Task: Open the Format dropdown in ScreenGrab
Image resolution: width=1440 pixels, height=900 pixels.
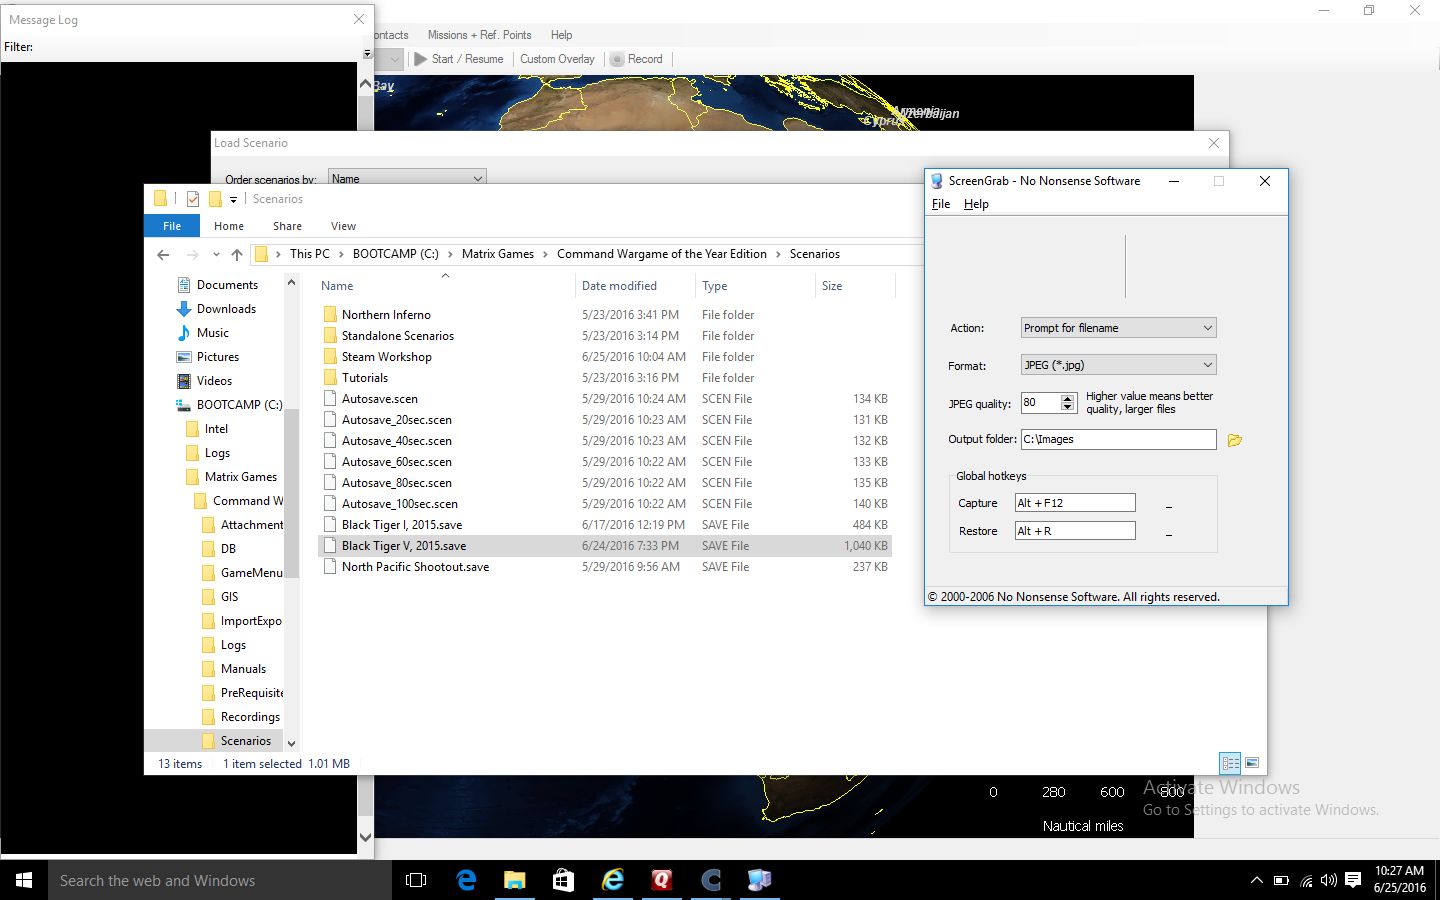Action: click(1118, 365)
